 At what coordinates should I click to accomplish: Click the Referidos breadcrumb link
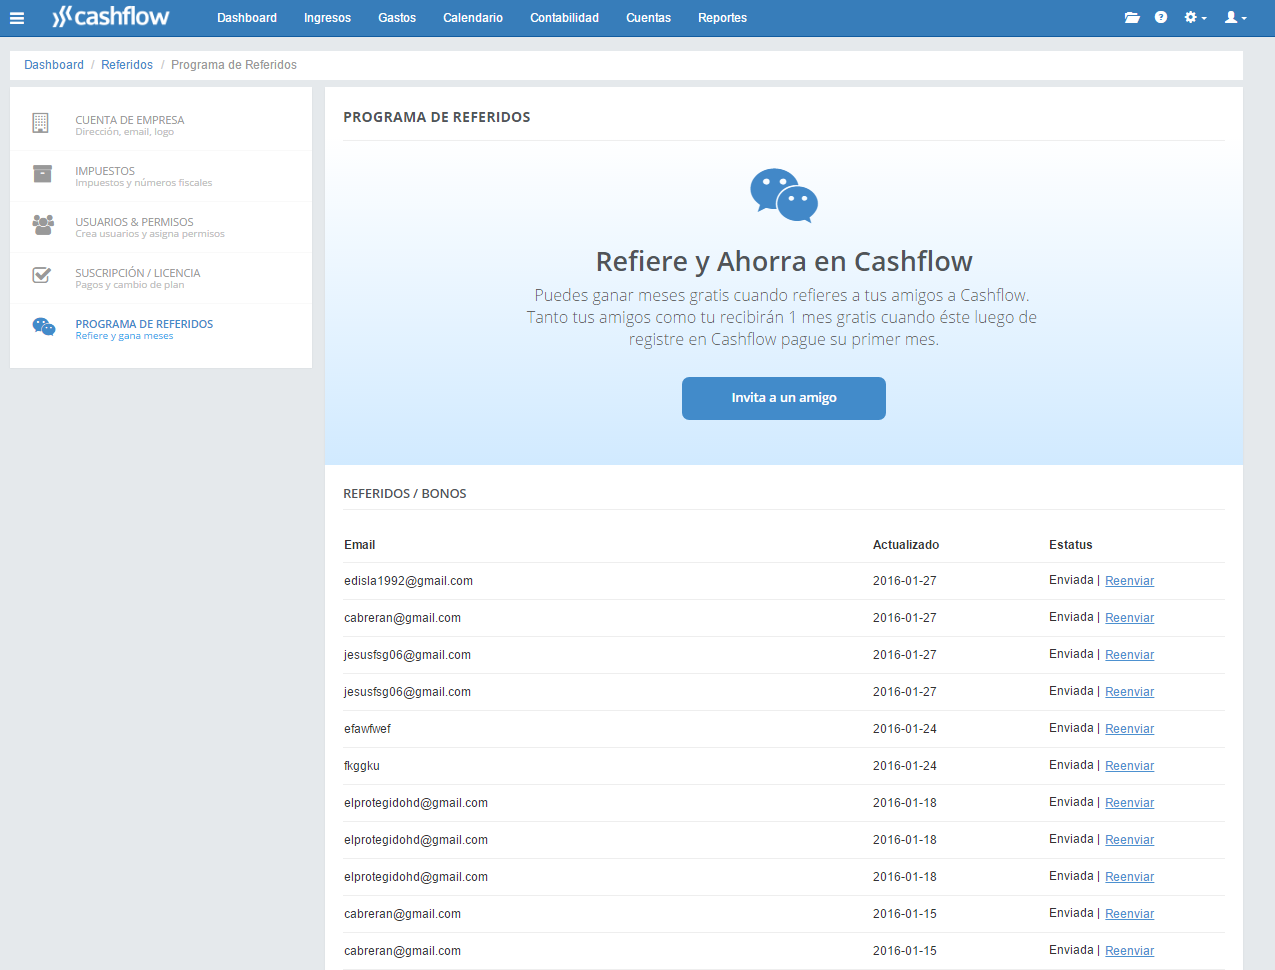[127, 65]
